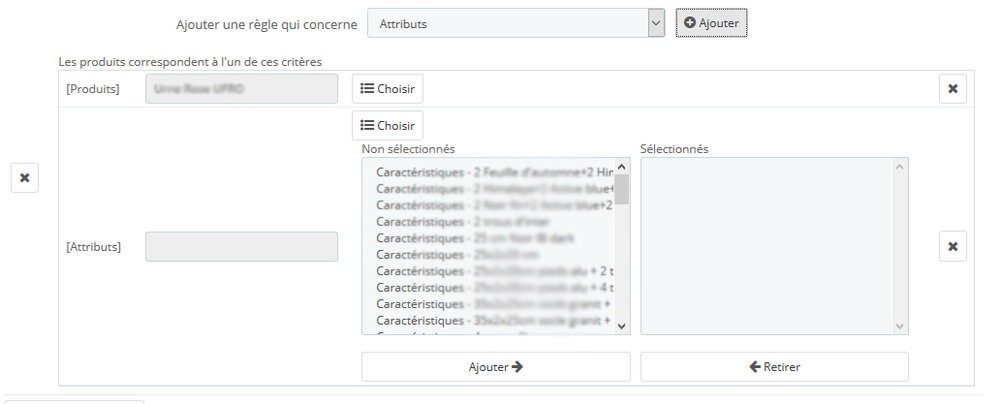This screenshot has height=404, width=1000.
Task: Open the rule type dropdown showing Attributs
Action: [x=516, y=23]
